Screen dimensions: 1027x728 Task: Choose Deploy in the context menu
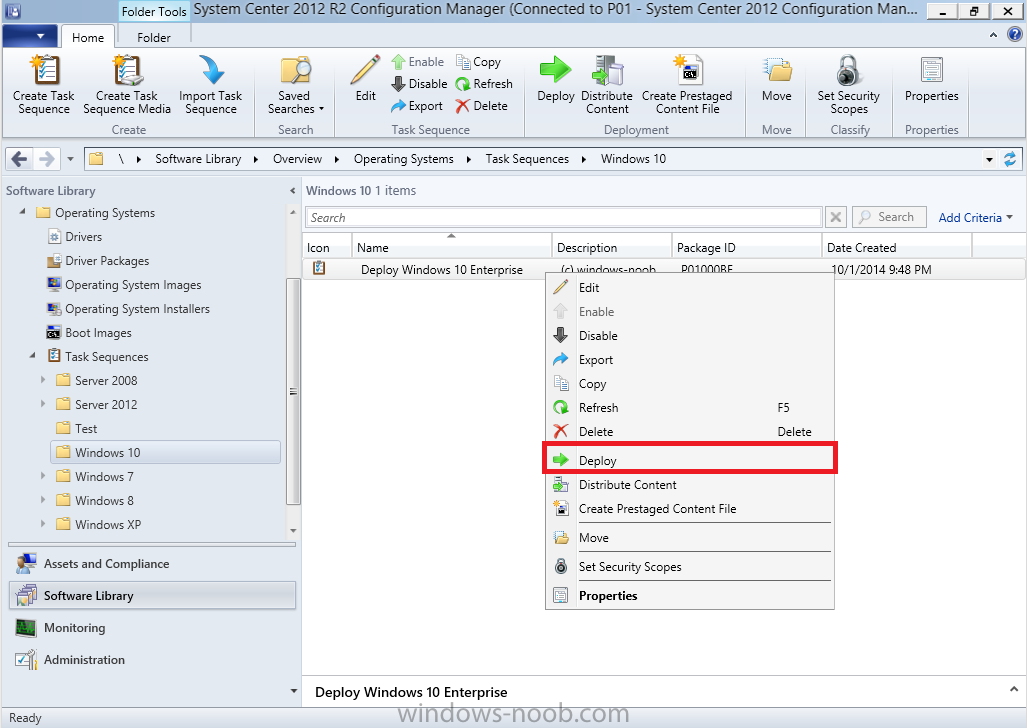[689, 460]
